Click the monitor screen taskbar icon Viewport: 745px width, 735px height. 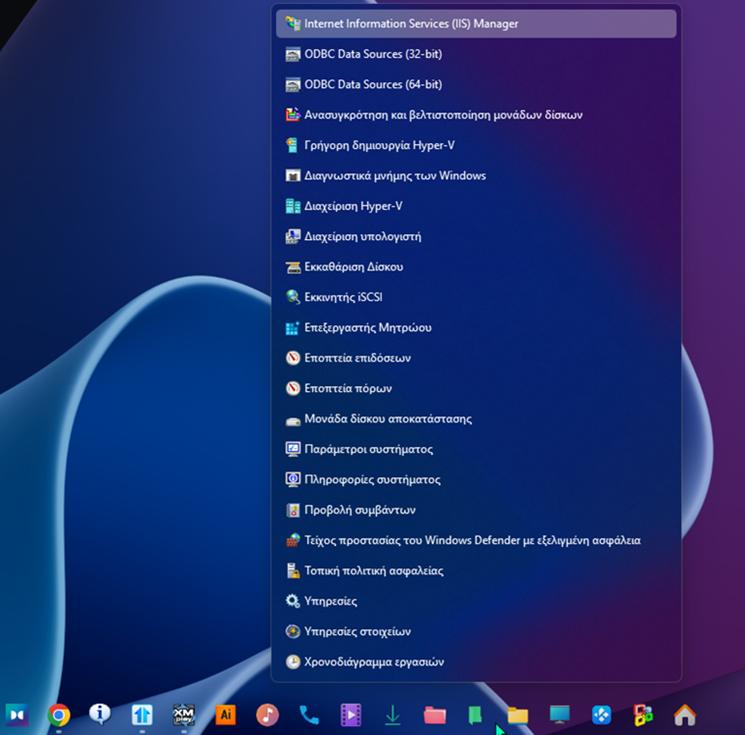[x=560, y=715]
